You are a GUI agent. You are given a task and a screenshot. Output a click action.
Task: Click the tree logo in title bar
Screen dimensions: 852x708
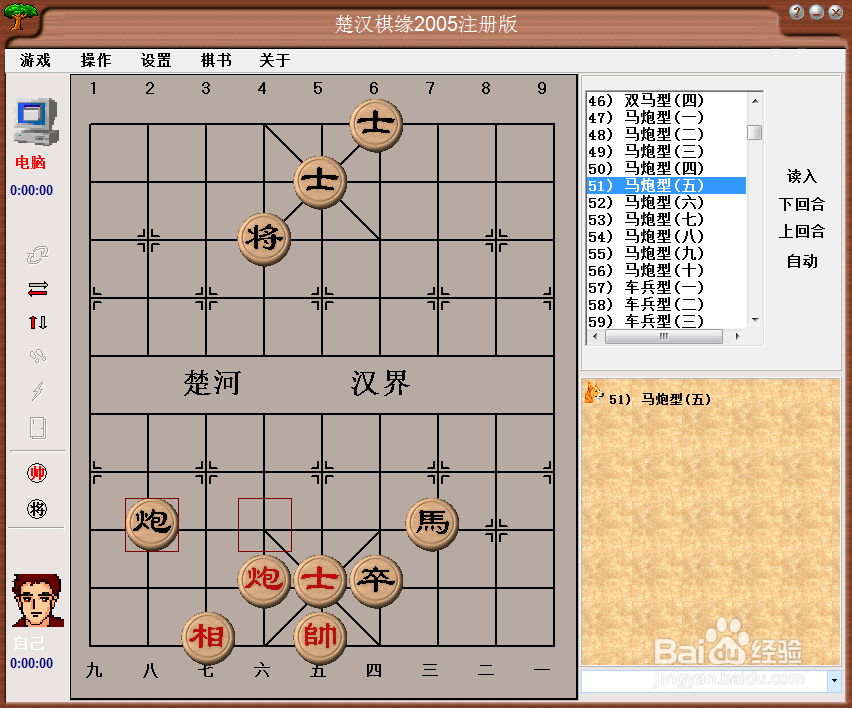tap(20, 16)
